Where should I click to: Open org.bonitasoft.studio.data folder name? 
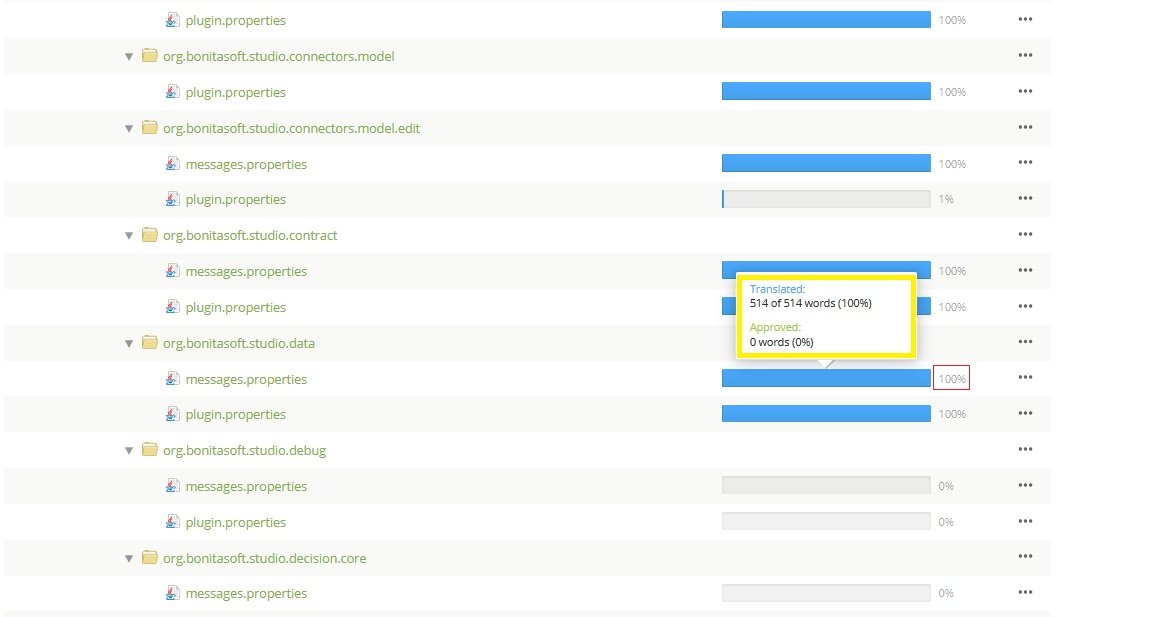[239, 343]
